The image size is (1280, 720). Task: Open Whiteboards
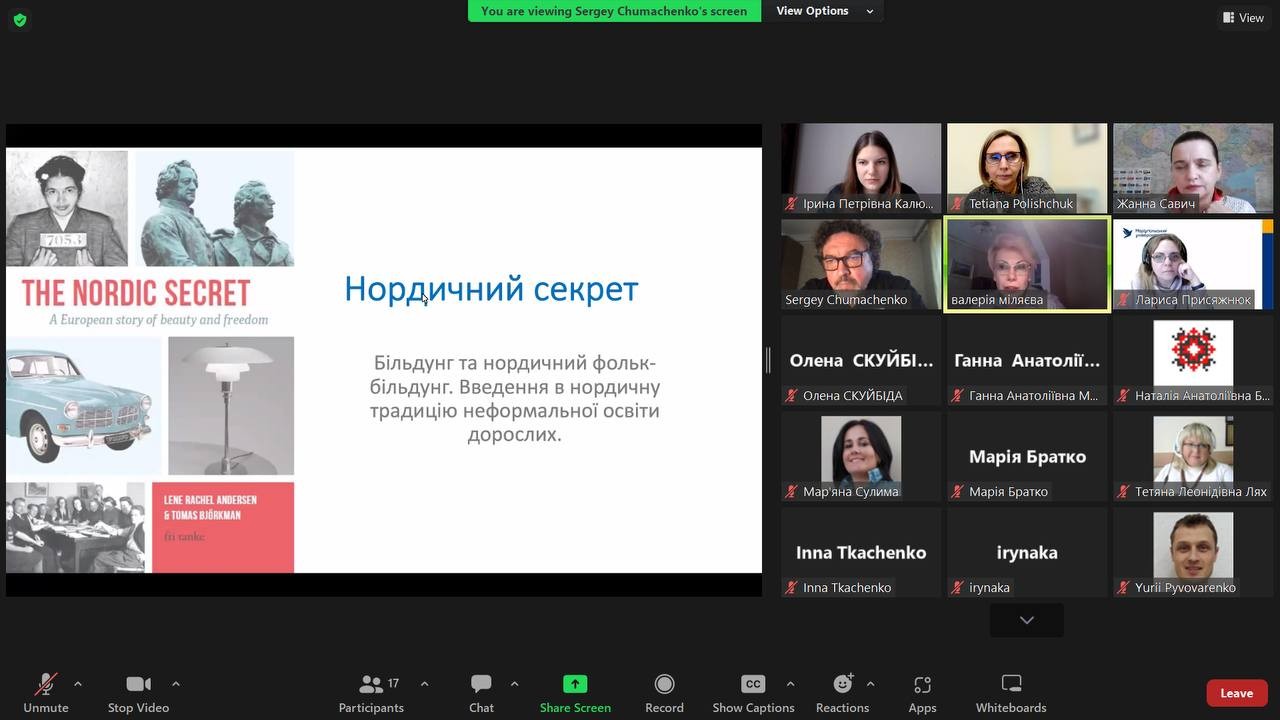[1010, 693]
